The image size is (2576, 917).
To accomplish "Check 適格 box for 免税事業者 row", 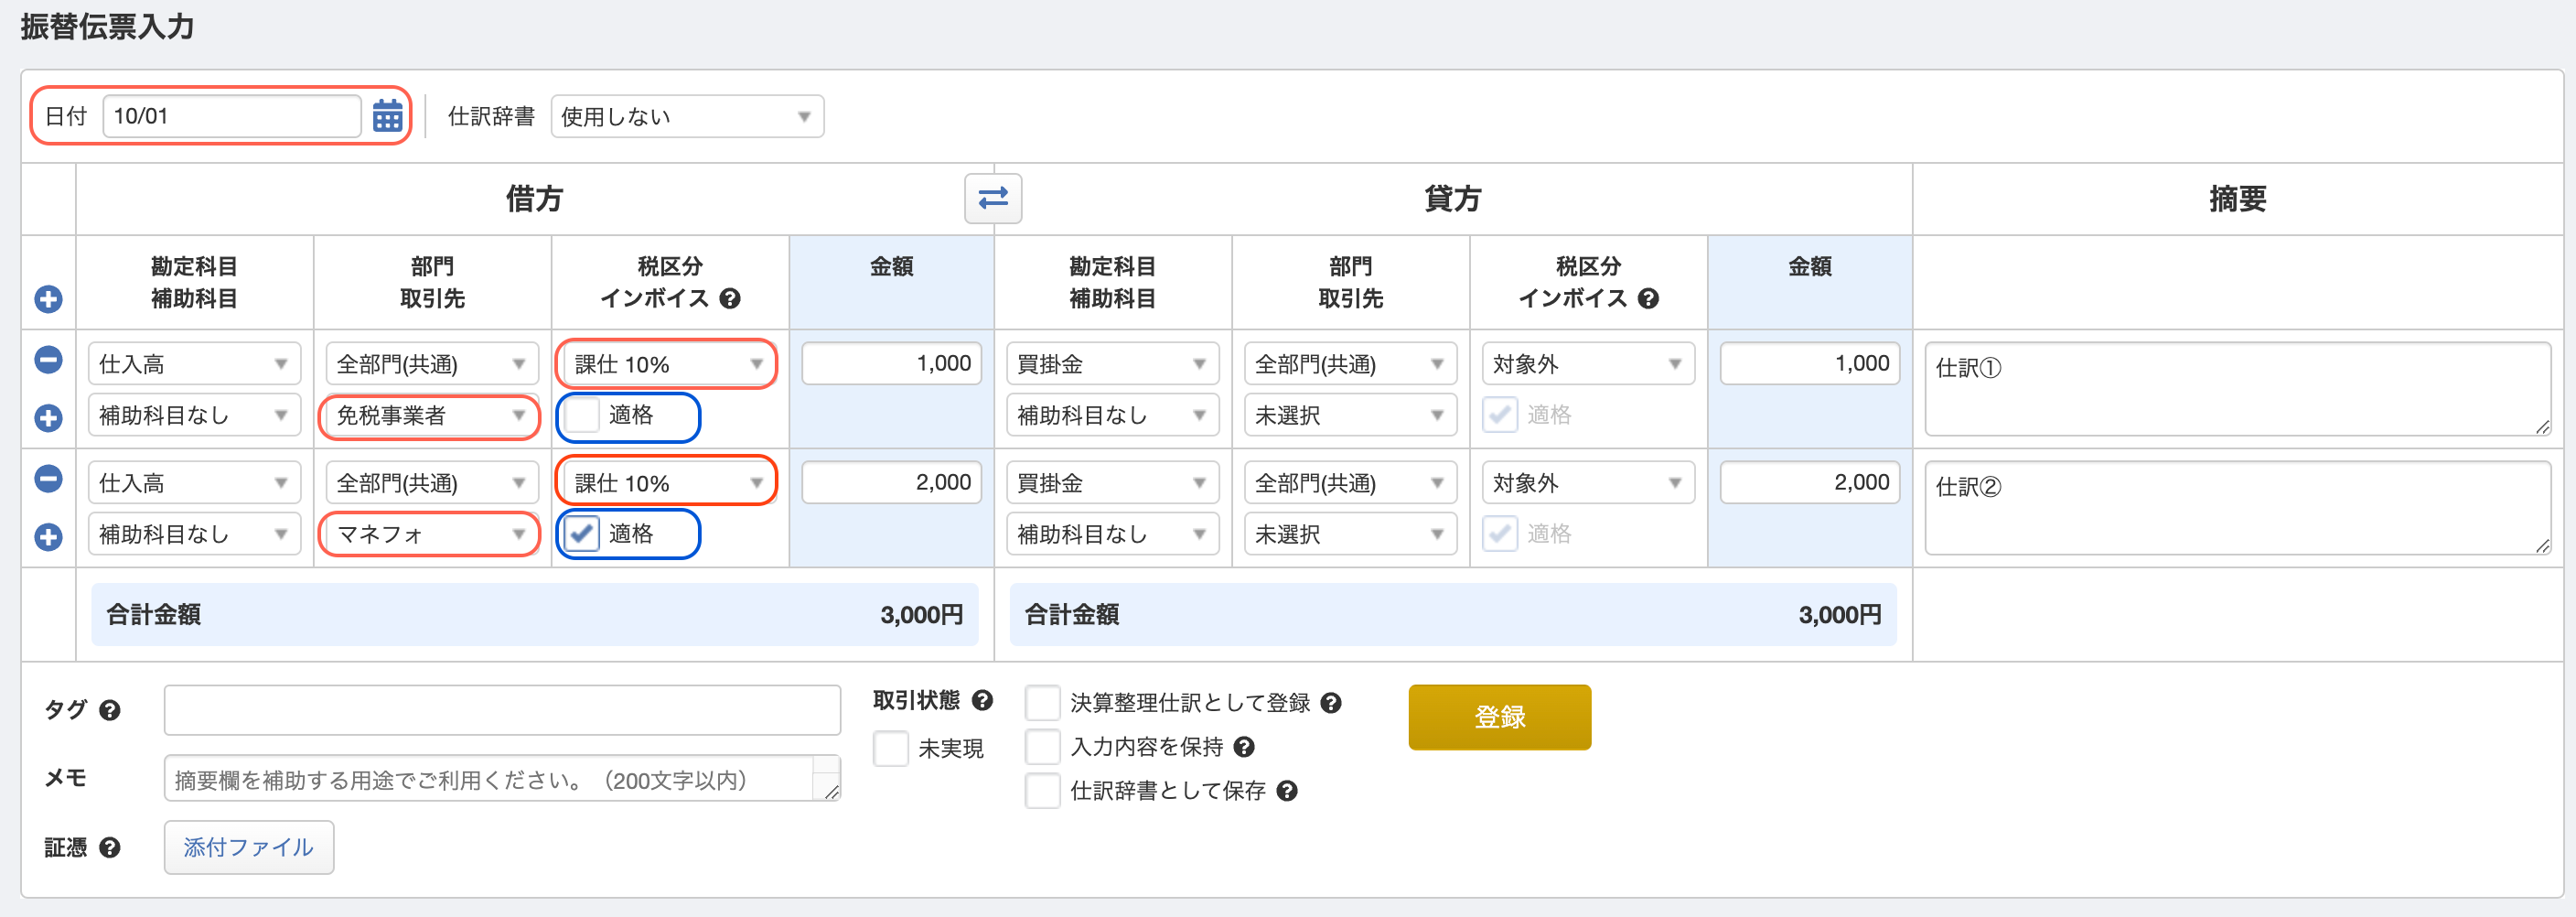I will [582, 415].
